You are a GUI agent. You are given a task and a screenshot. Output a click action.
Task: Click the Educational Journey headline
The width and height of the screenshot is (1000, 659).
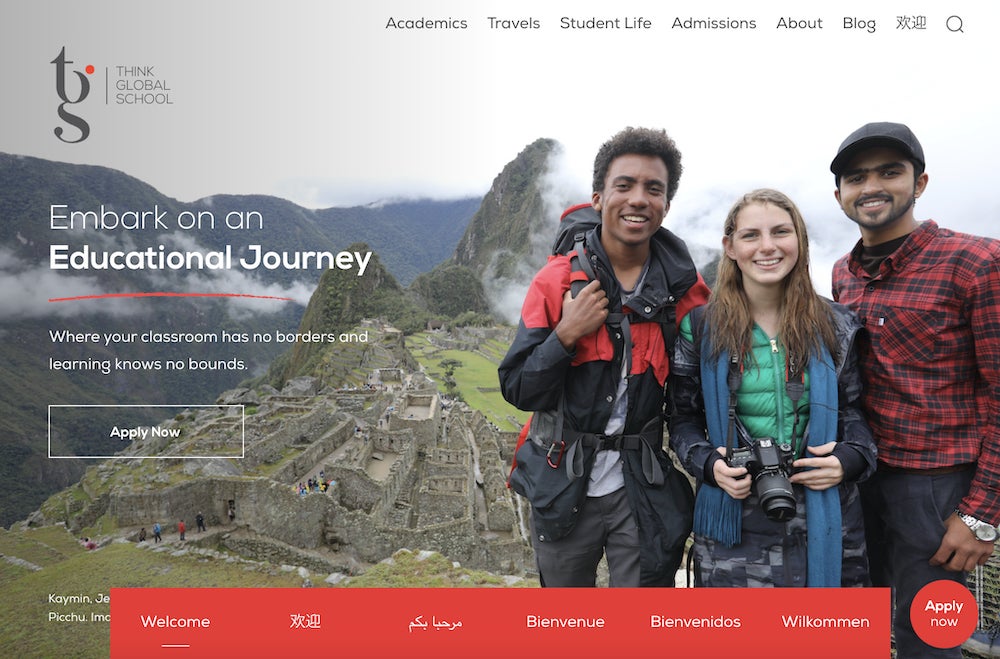[x=210, y=258]
